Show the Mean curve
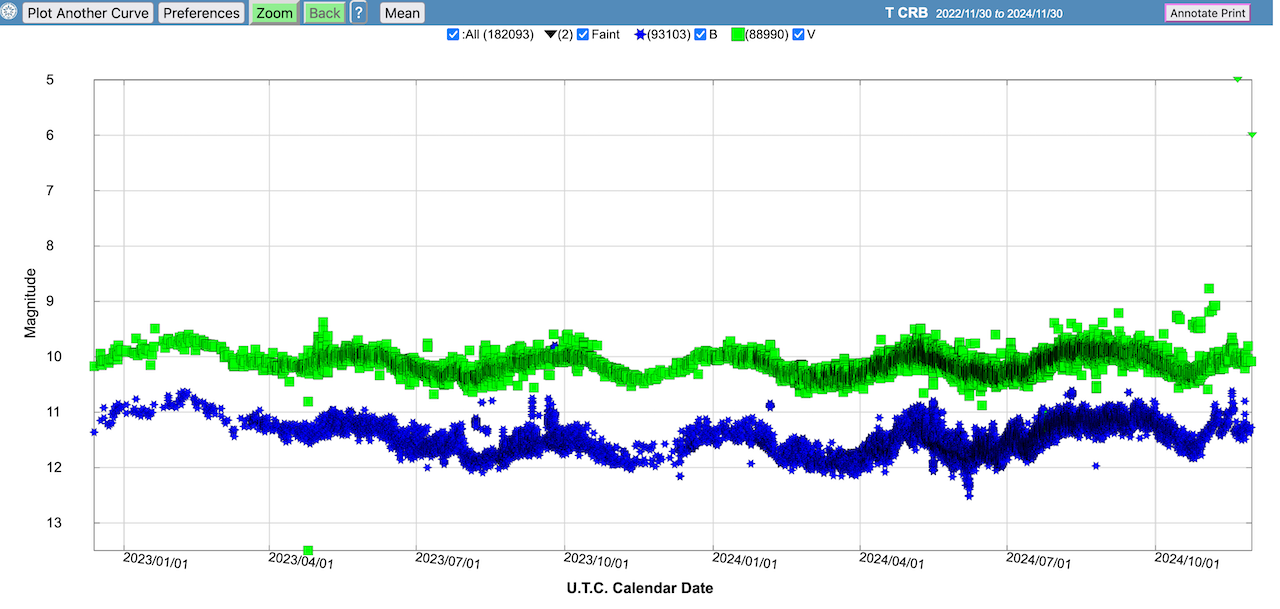This screenshot has width=1280, height=609. tap(402, 13)
